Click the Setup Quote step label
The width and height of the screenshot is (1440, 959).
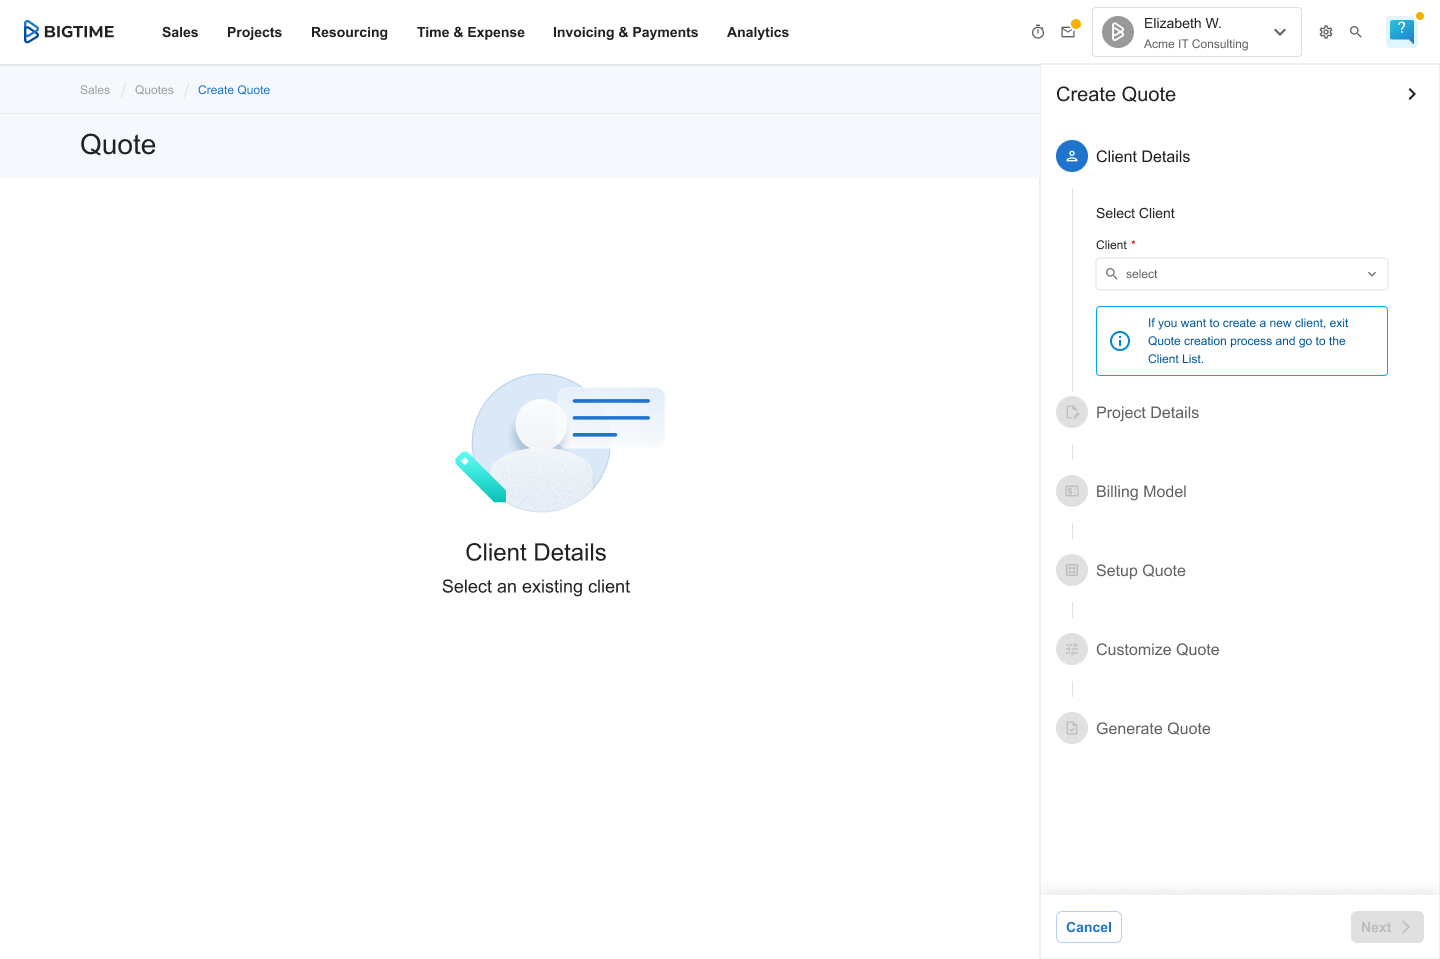[x=1140, y=570]
